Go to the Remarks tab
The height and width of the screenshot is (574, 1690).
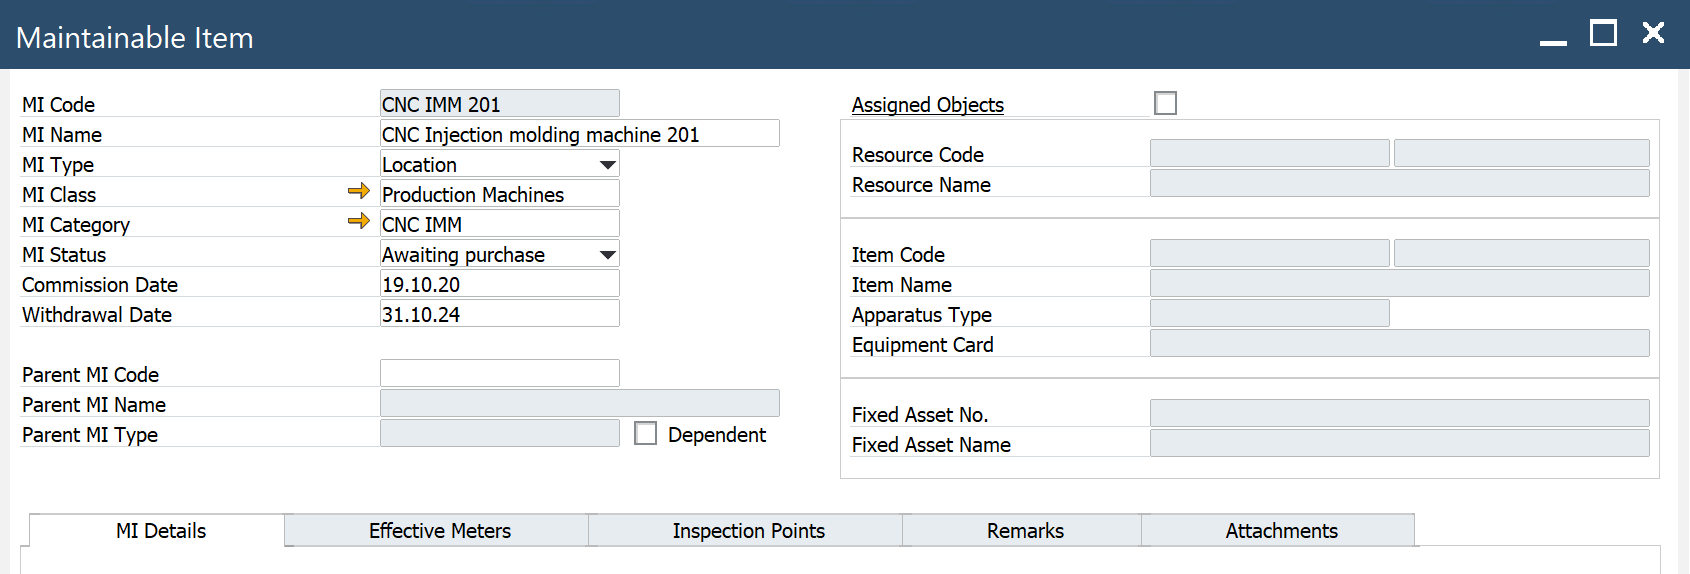[1024, 531]
